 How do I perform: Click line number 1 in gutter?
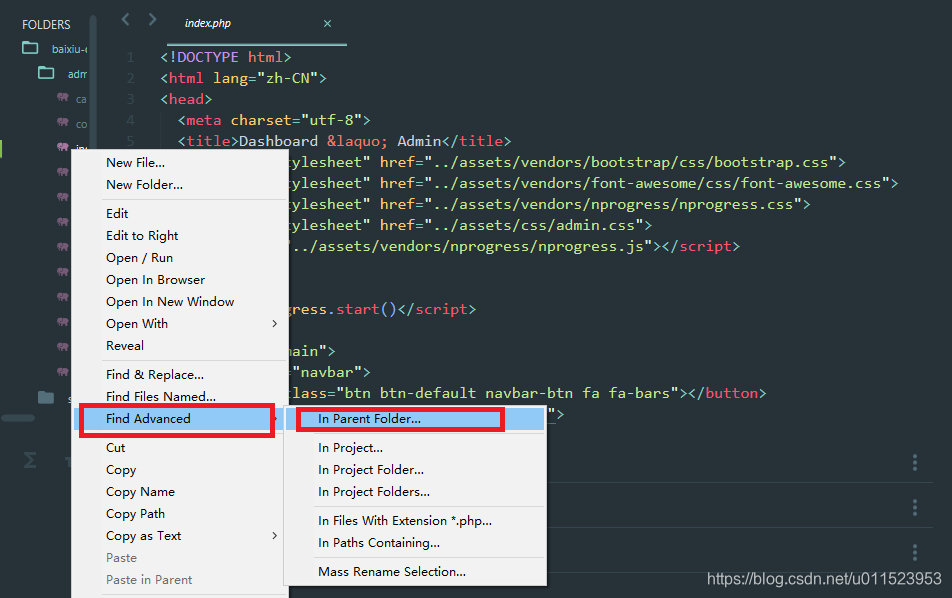click(131, 57)
